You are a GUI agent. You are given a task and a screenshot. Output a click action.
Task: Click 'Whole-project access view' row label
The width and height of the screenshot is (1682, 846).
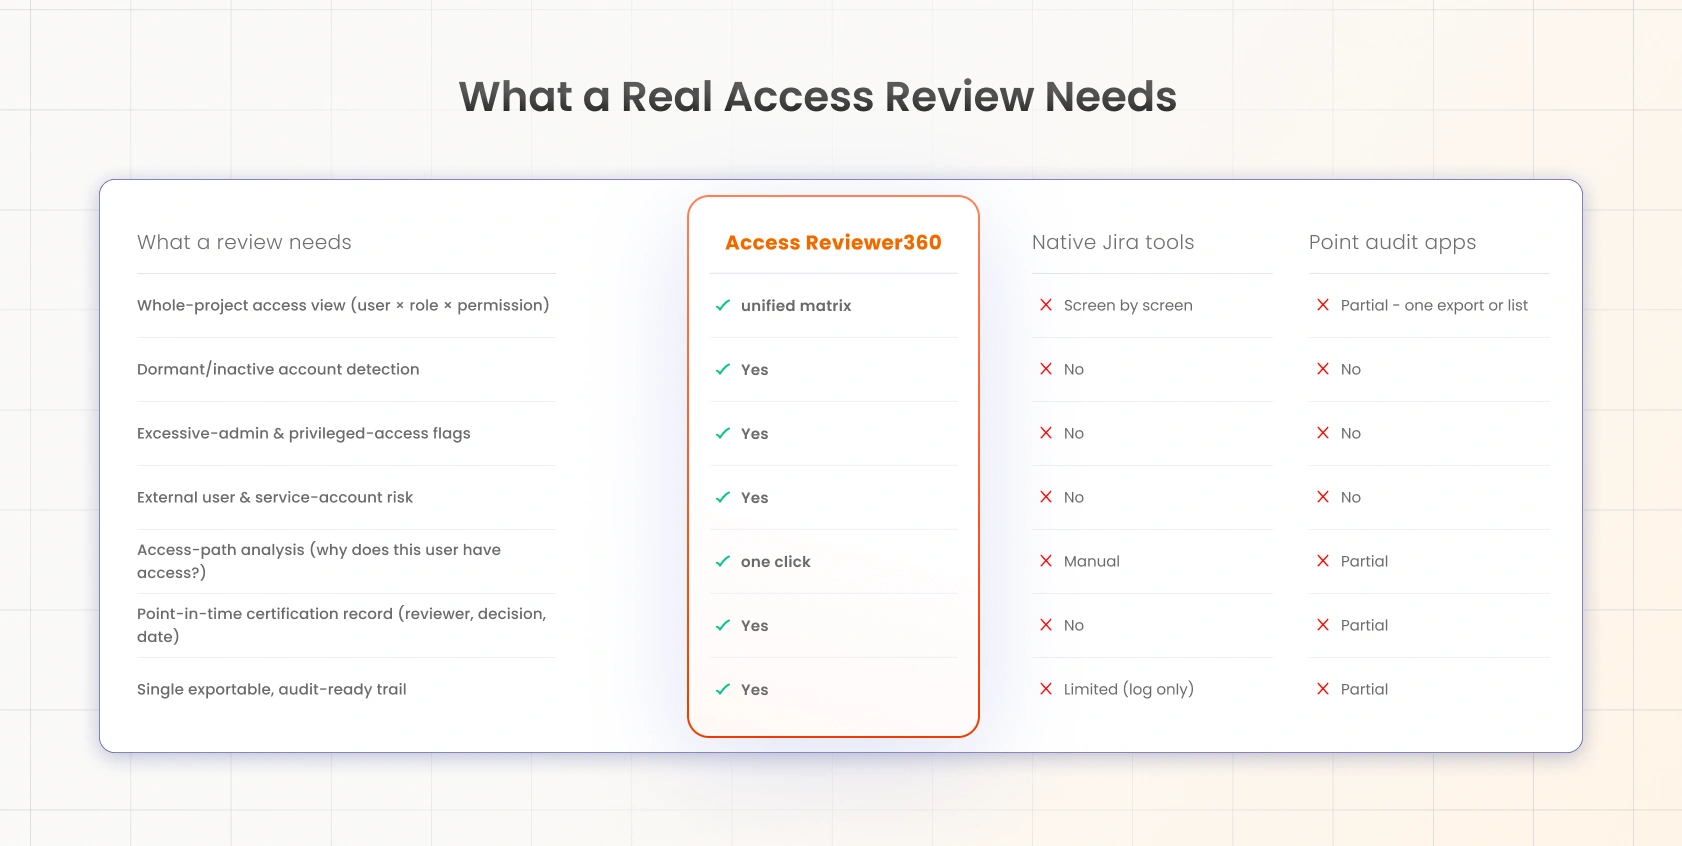[343, 305]
